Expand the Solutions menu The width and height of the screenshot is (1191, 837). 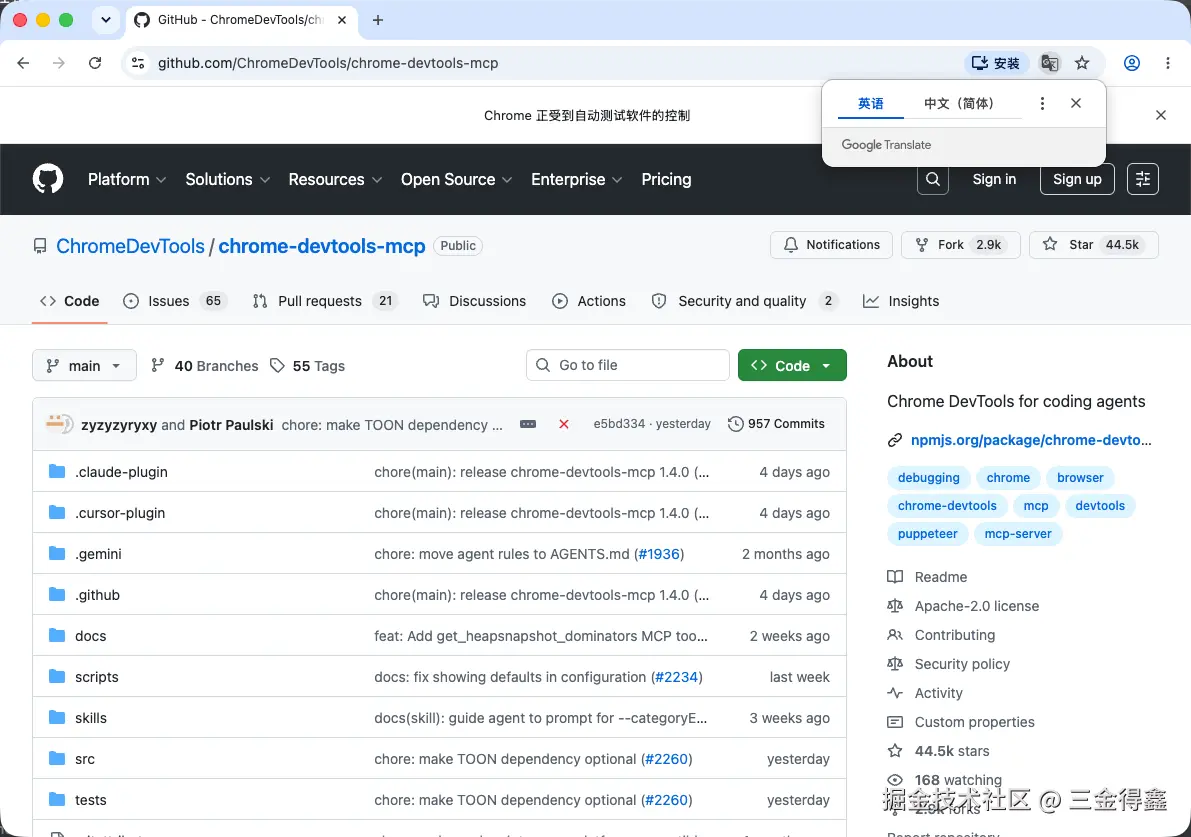pyautogui.click(x=228, y=179)
